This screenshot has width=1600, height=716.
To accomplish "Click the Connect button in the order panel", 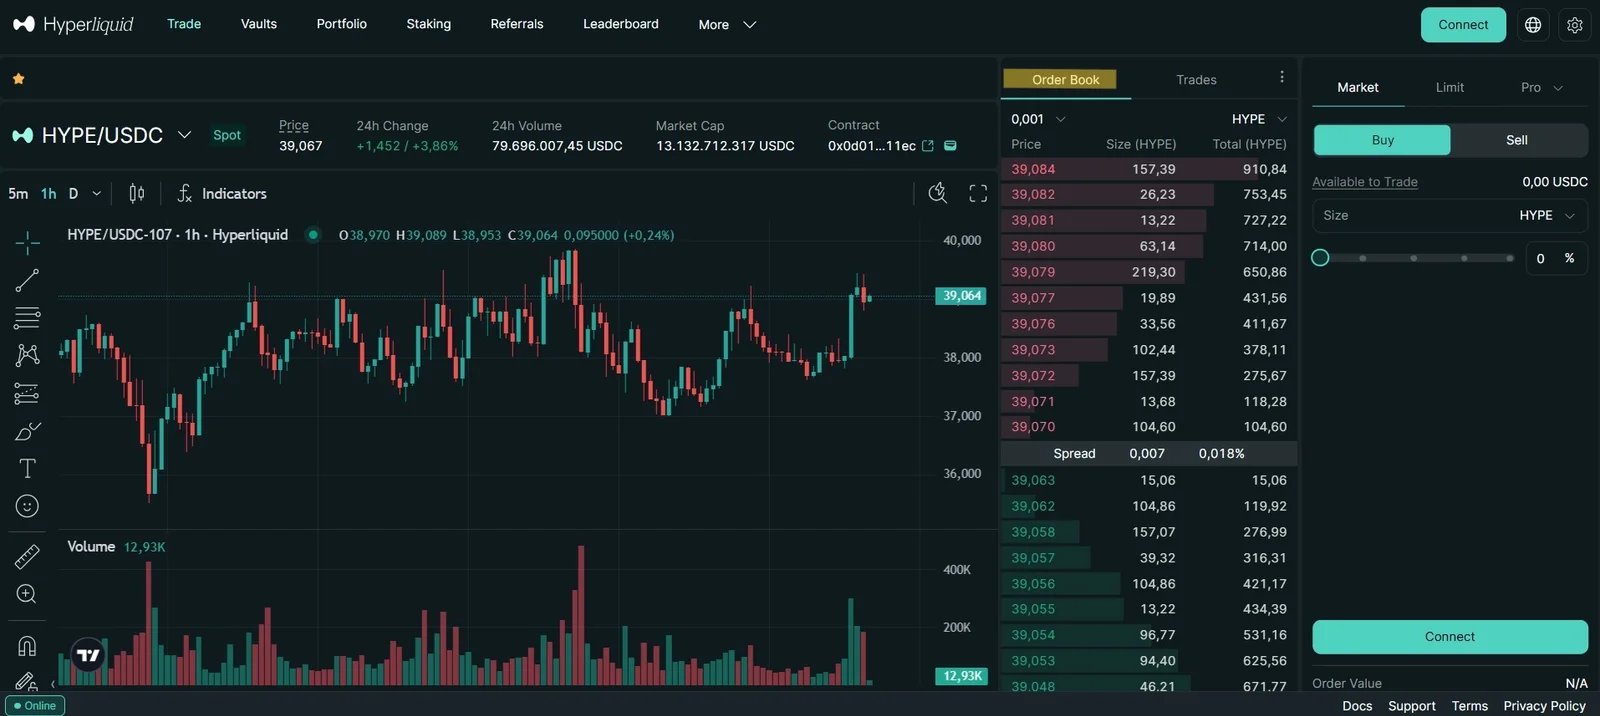I will coord(1450,637).
